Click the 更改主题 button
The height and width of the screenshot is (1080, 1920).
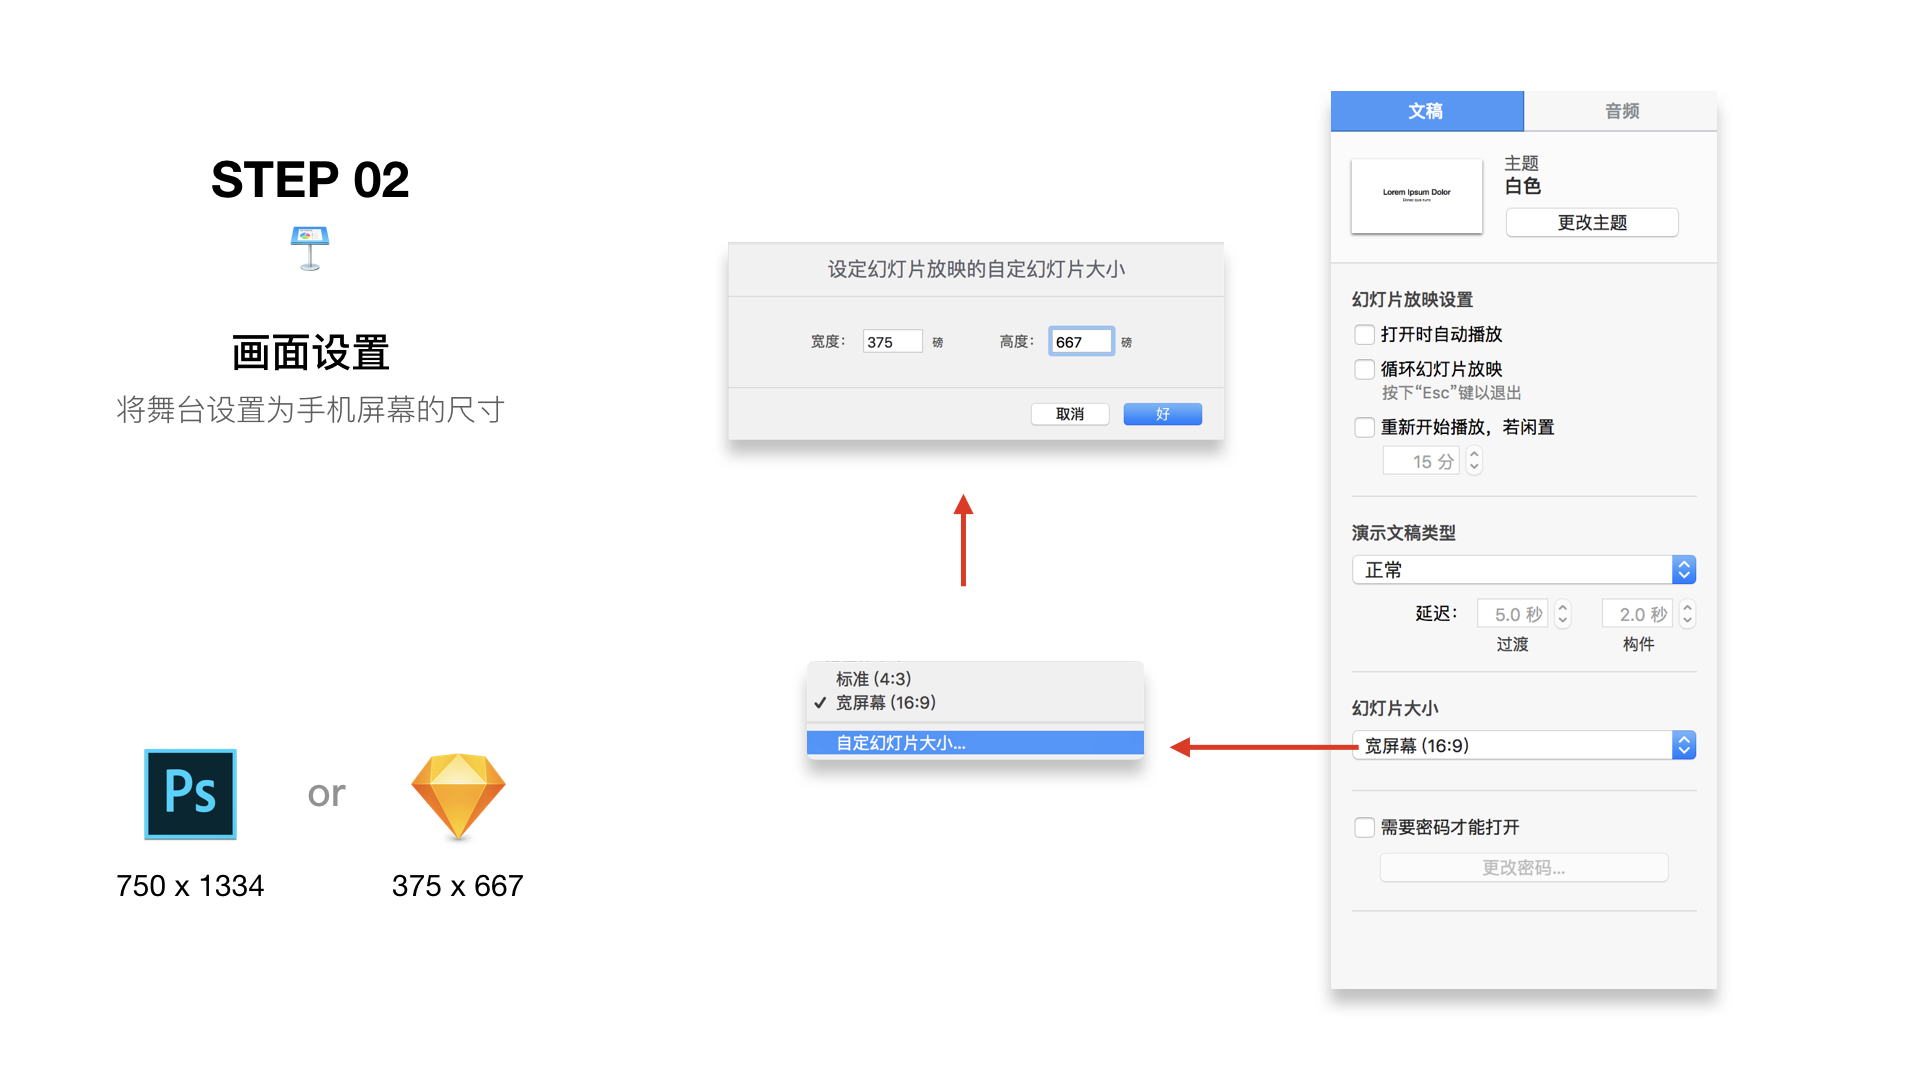(1591, 223)
